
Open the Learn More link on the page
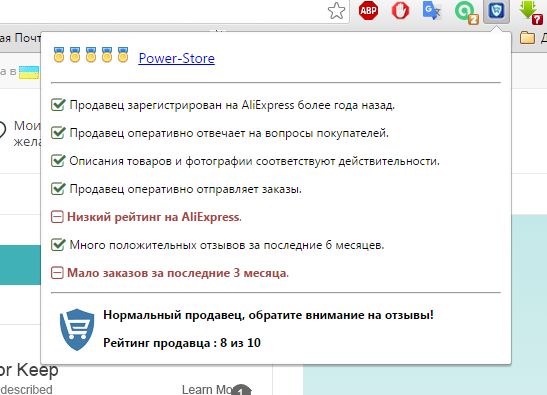point(207,389)
